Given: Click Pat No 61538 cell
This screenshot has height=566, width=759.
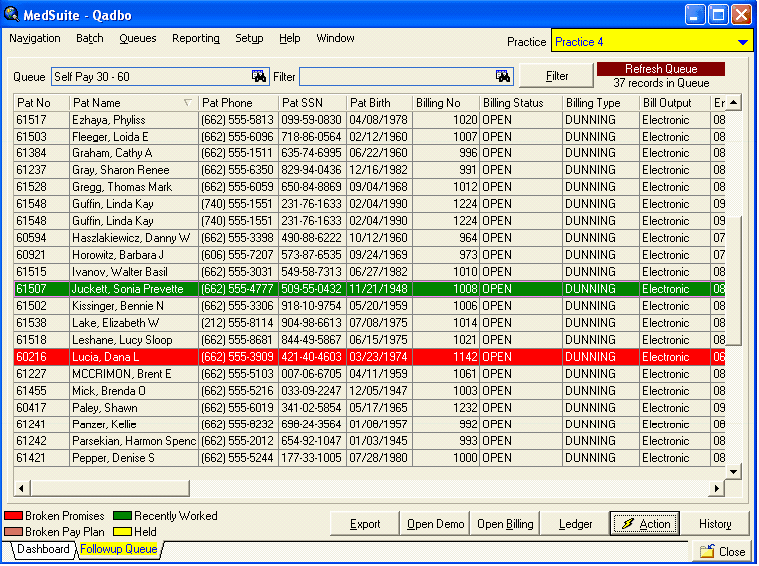Looking at the screenshot, I should (x=41, y=323).
